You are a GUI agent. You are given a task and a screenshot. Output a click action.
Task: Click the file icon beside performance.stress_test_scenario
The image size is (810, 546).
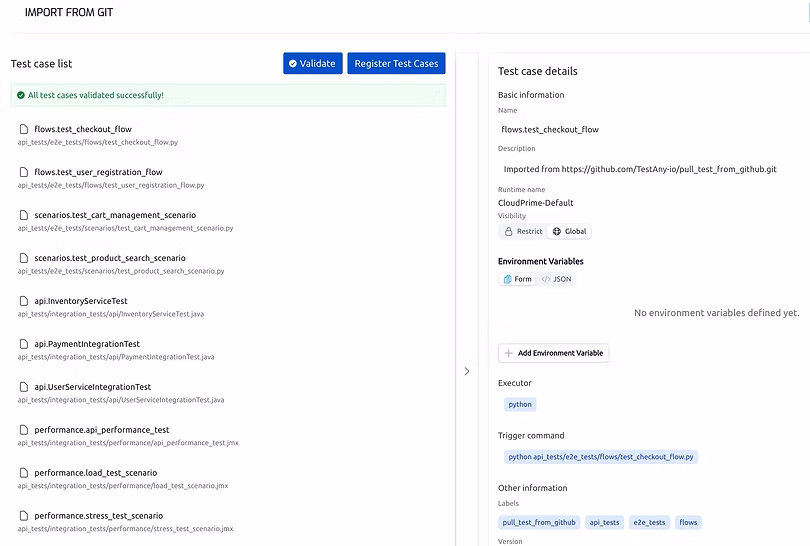pyautogui.click(x=24, y=515)
